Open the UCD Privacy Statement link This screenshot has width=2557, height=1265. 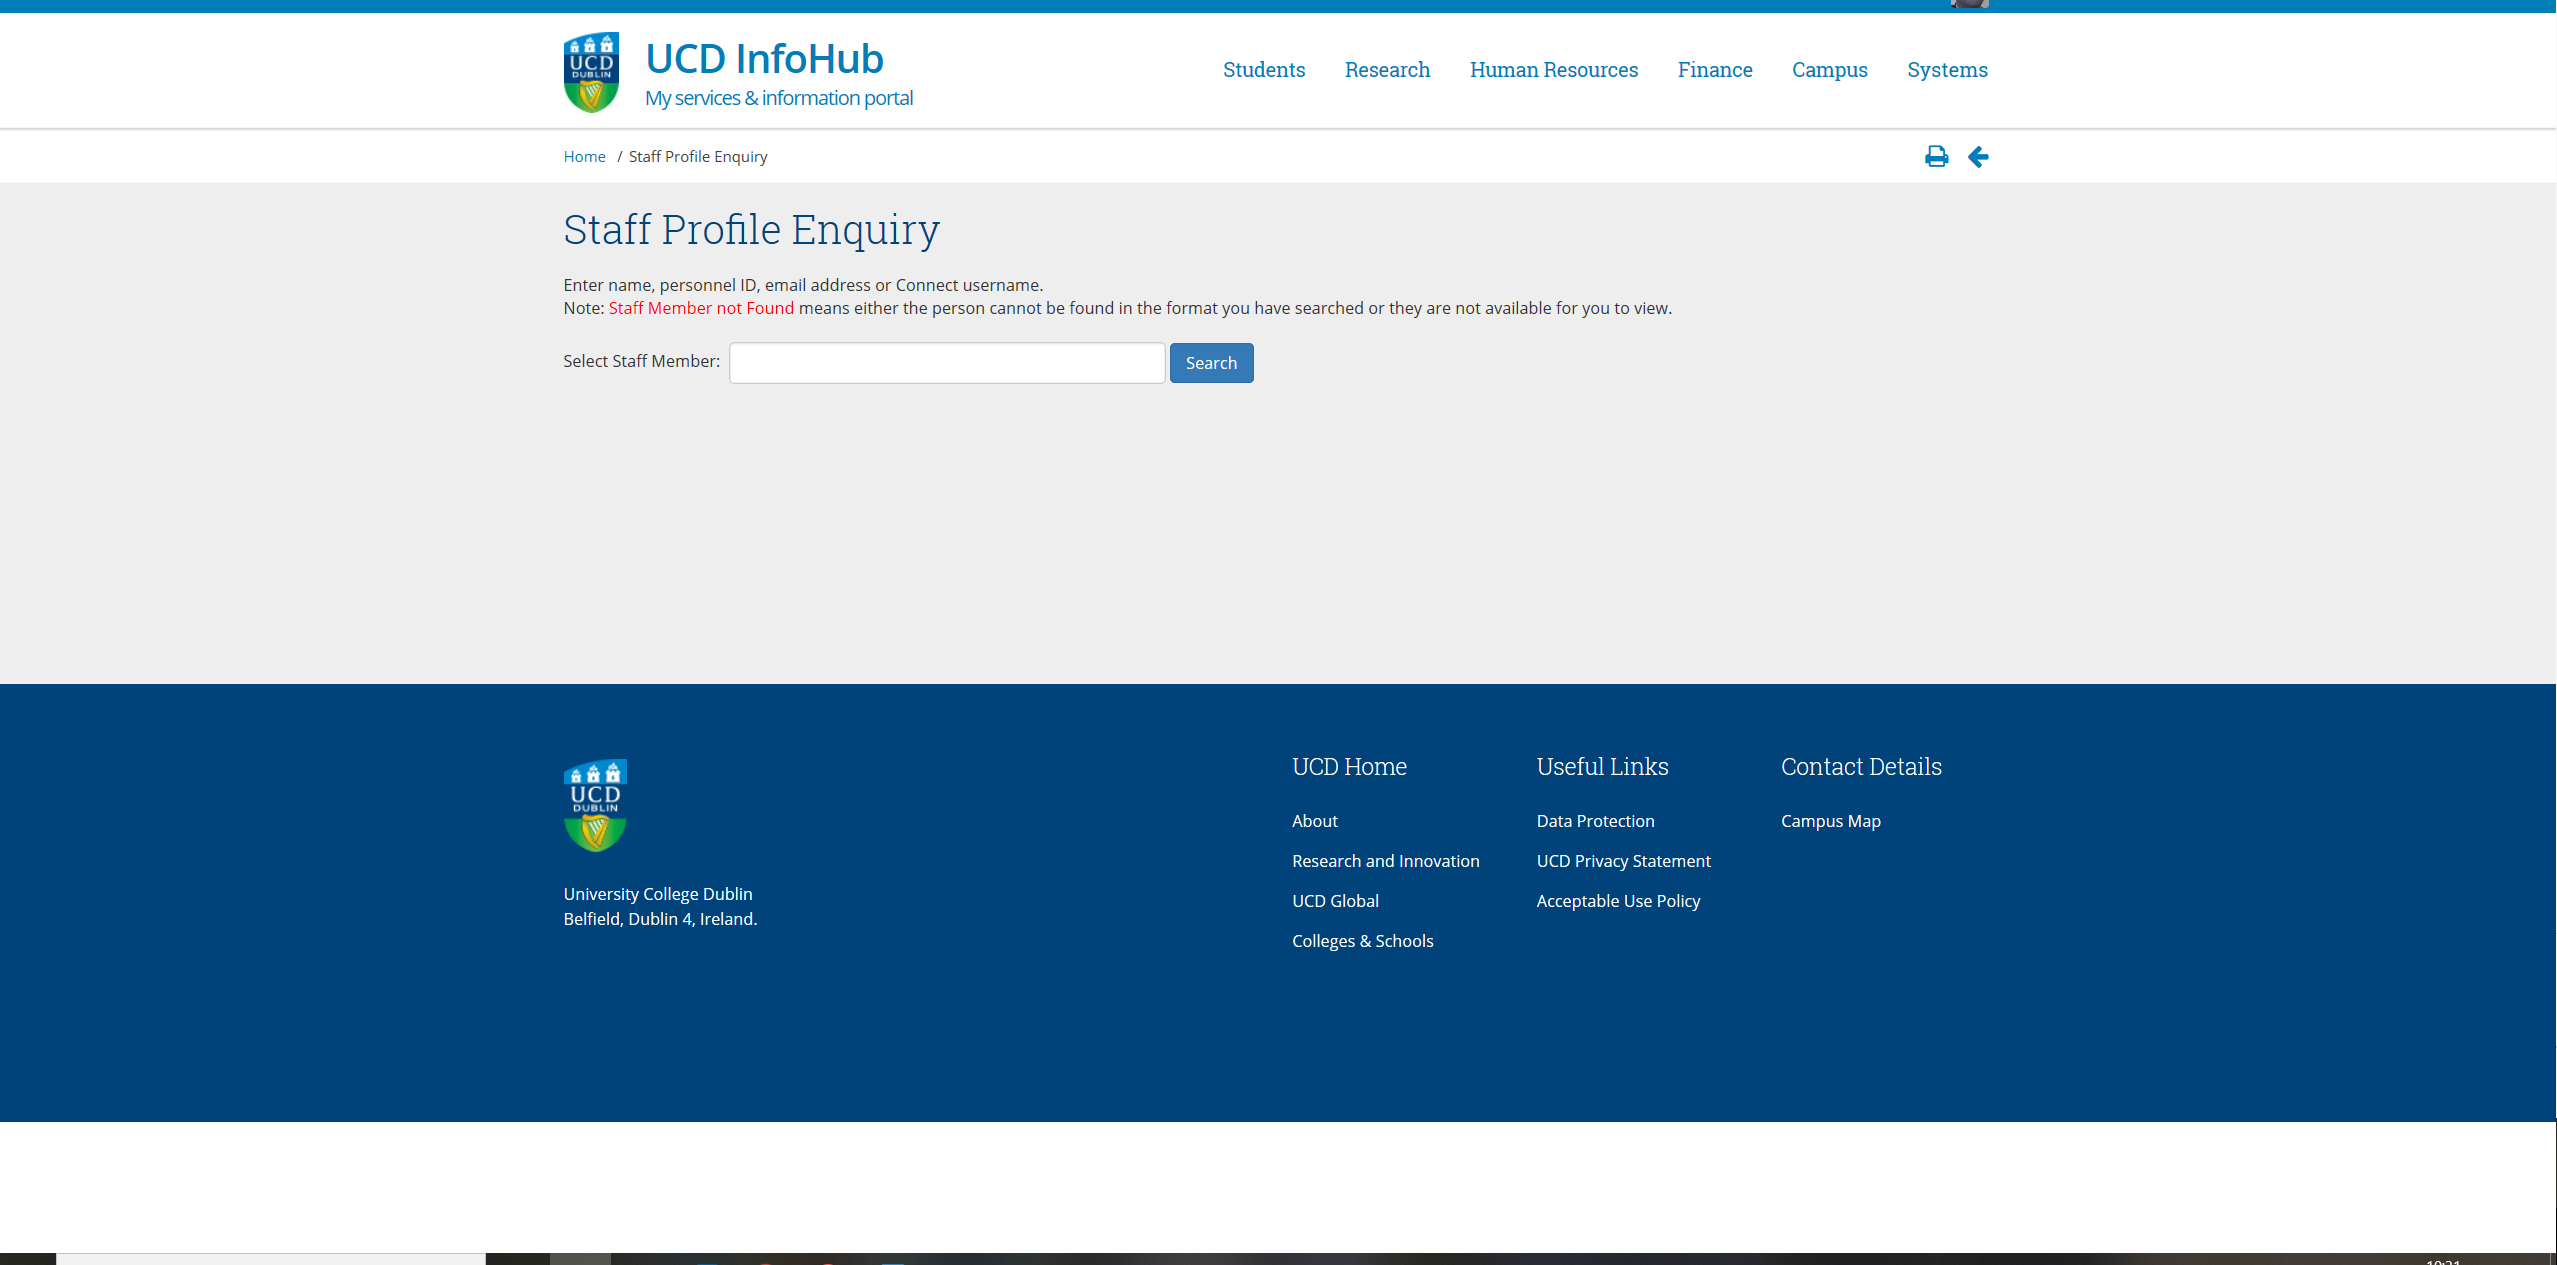[1623, 861]
